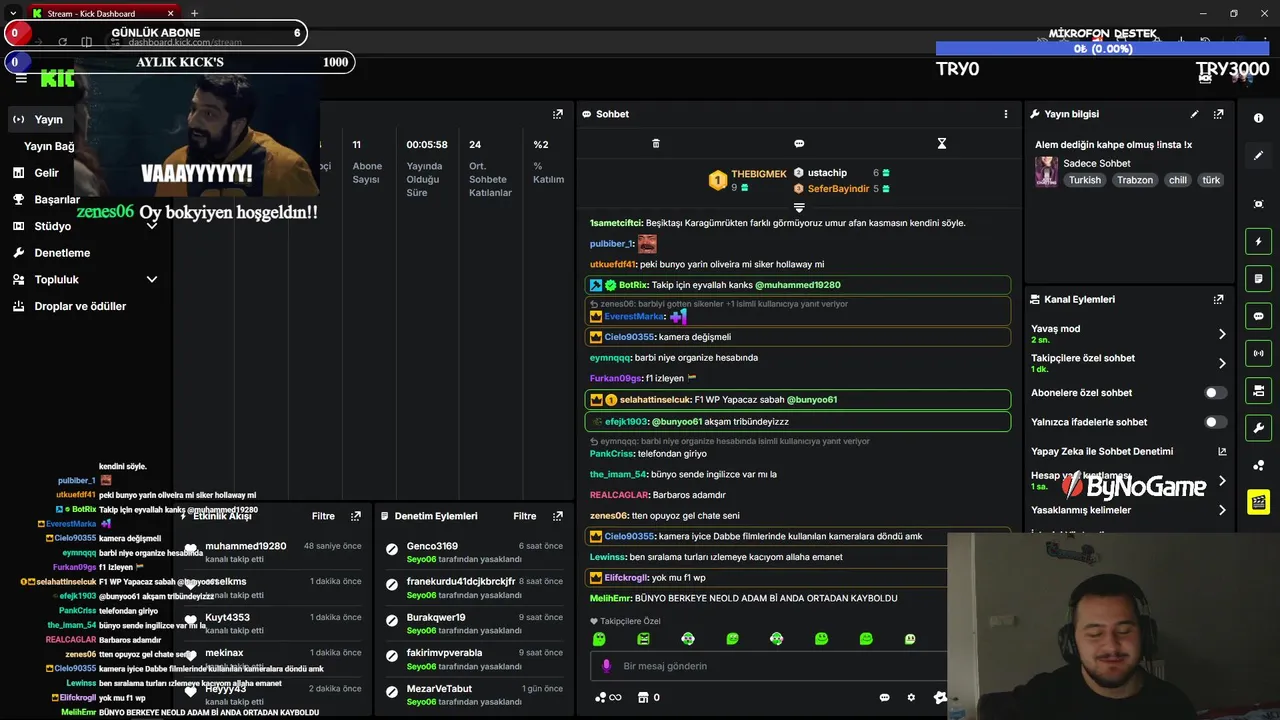Open the info icon in right sidebar
The width and height of the screenshot is (1280, 720).
pos(1258,118)
